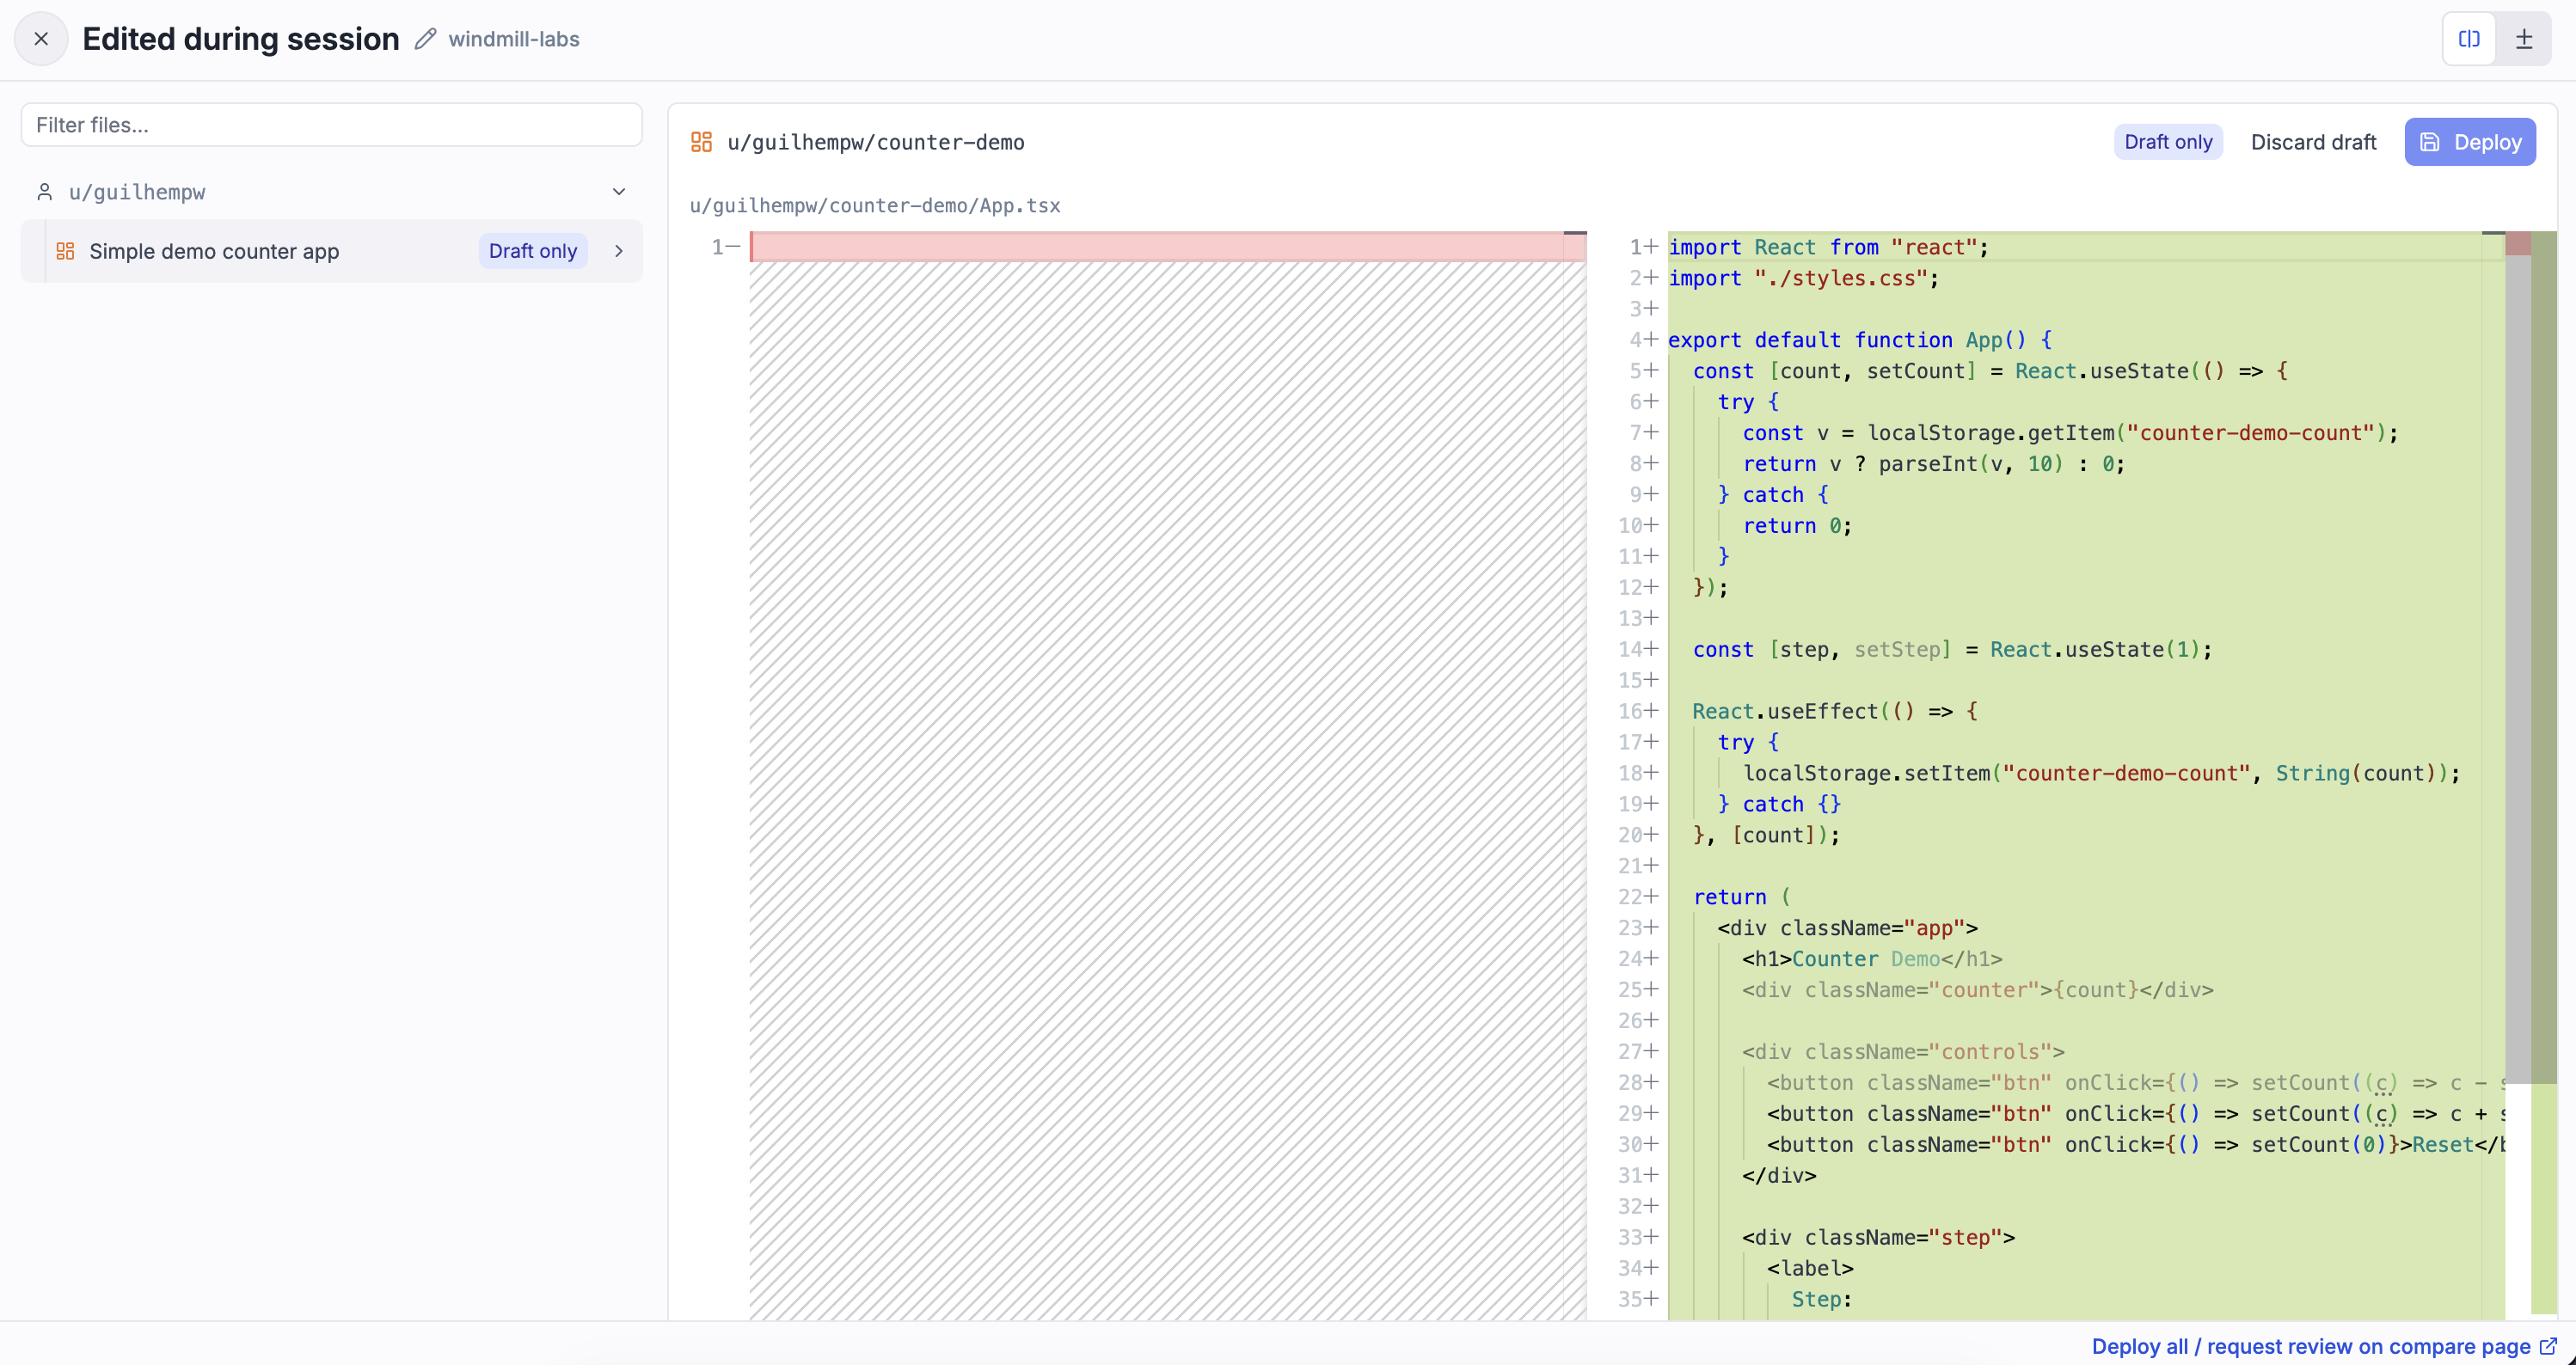This screenshot has width=2576, height=1365.
Task: Close the Edited during session panel
Action: (41, 39)
